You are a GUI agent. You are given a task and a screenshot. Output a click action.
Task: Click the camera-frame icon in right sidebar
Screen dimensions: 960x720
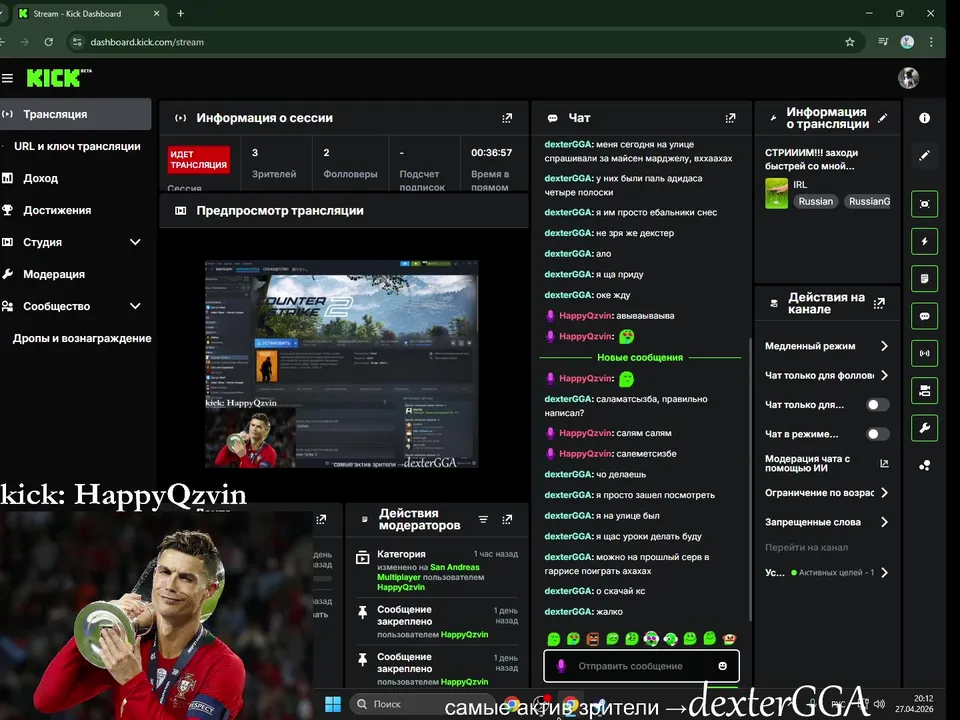[924, 204]
